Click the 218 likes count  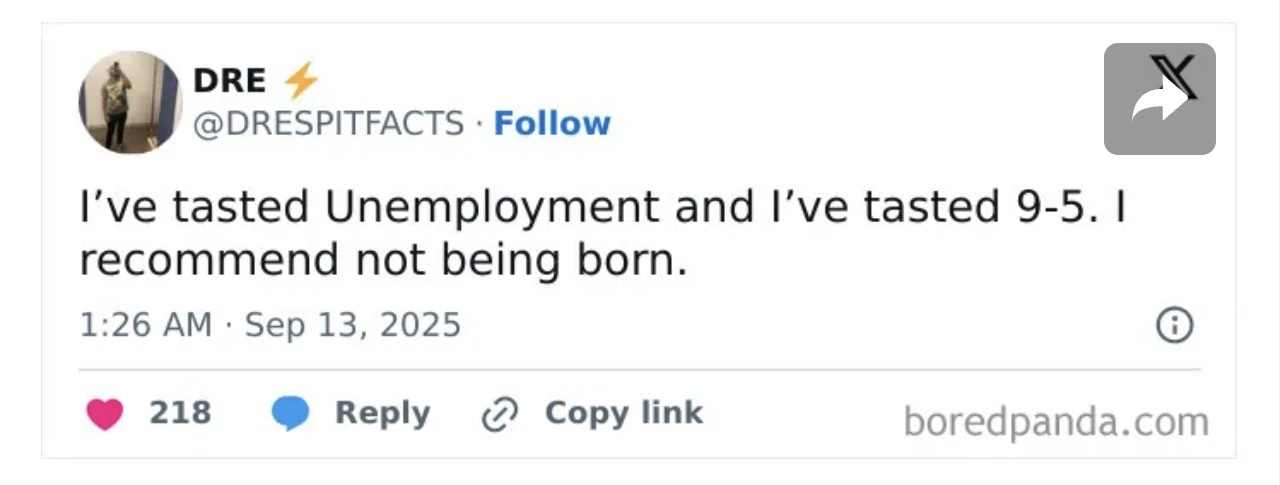[x=180, y=413]
